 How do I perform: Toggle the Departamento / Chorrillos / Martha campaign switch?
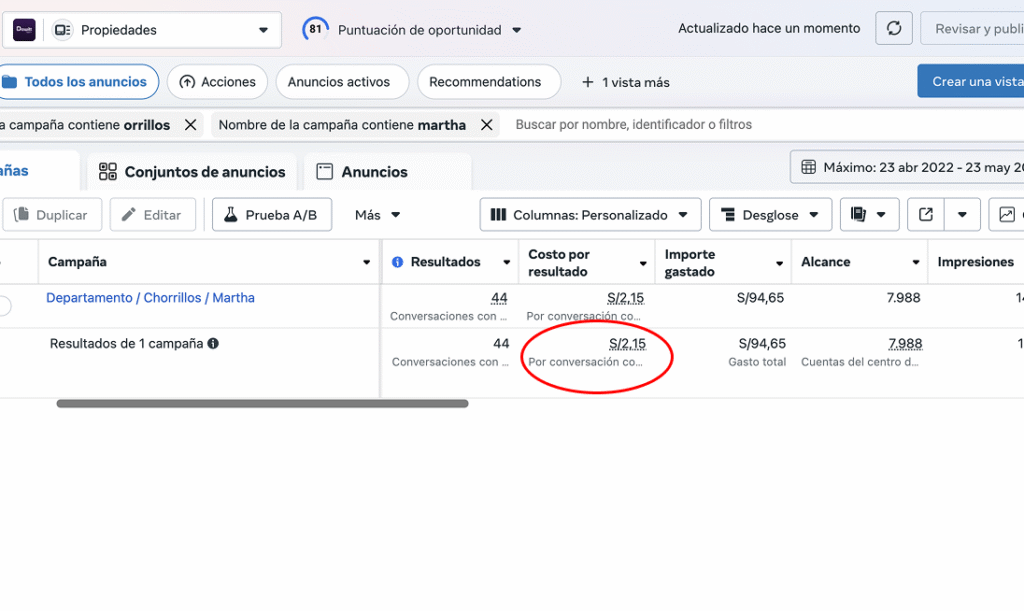pyautogui.click(x=5, y=306)
